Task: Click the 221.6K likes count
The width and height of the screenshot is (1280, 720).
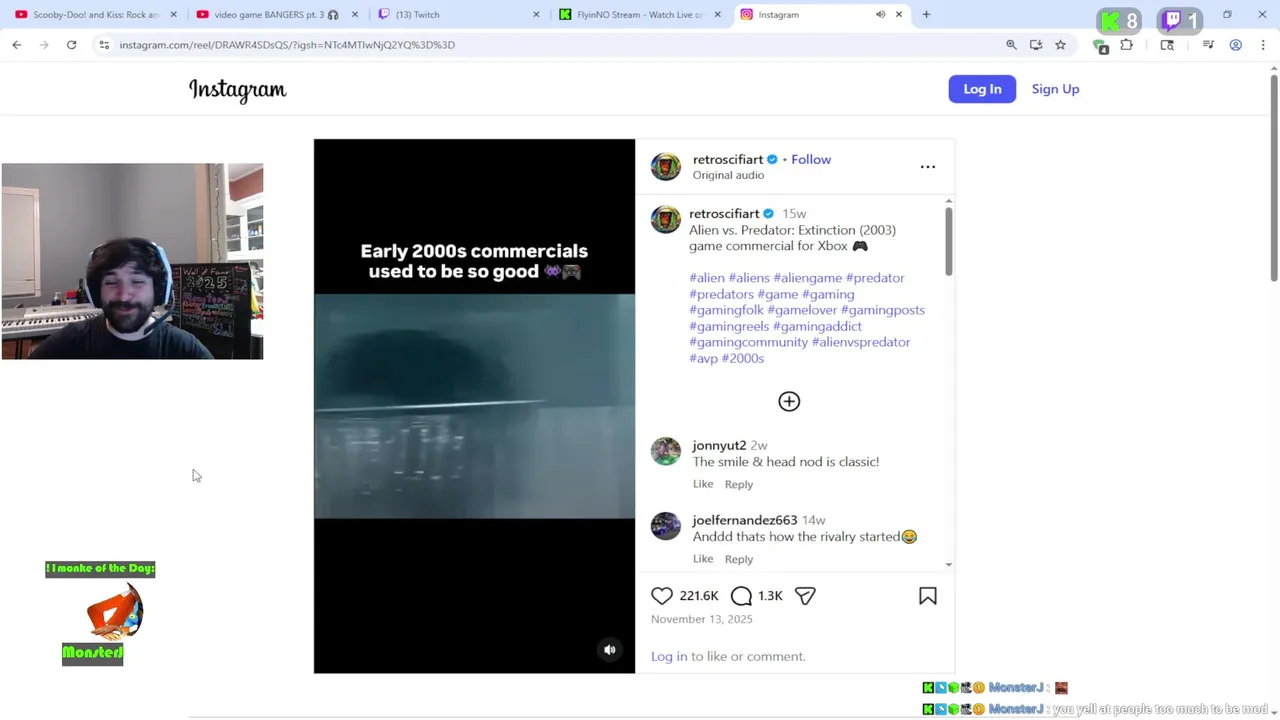Action: 699,596
